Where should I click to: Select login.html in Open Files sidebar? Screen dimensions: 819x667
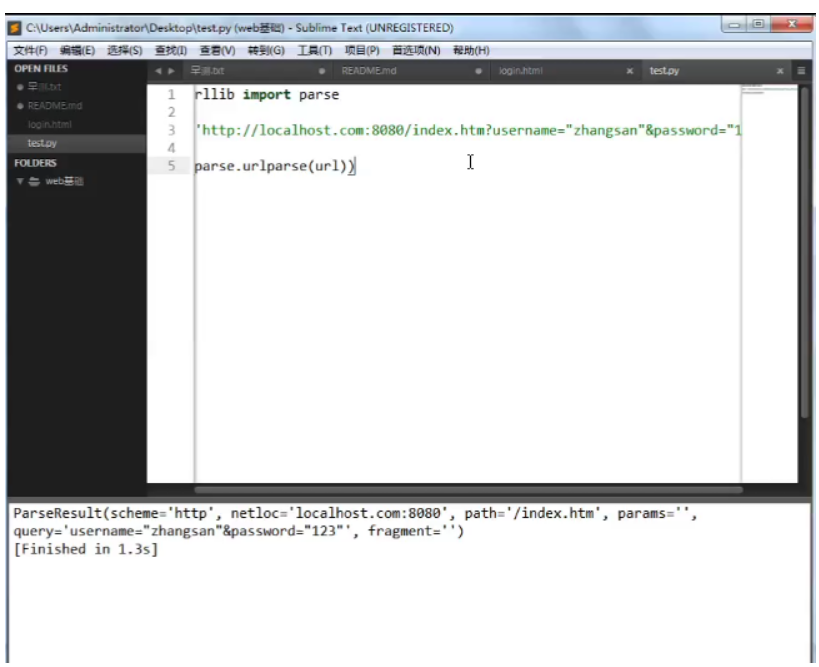50,124
